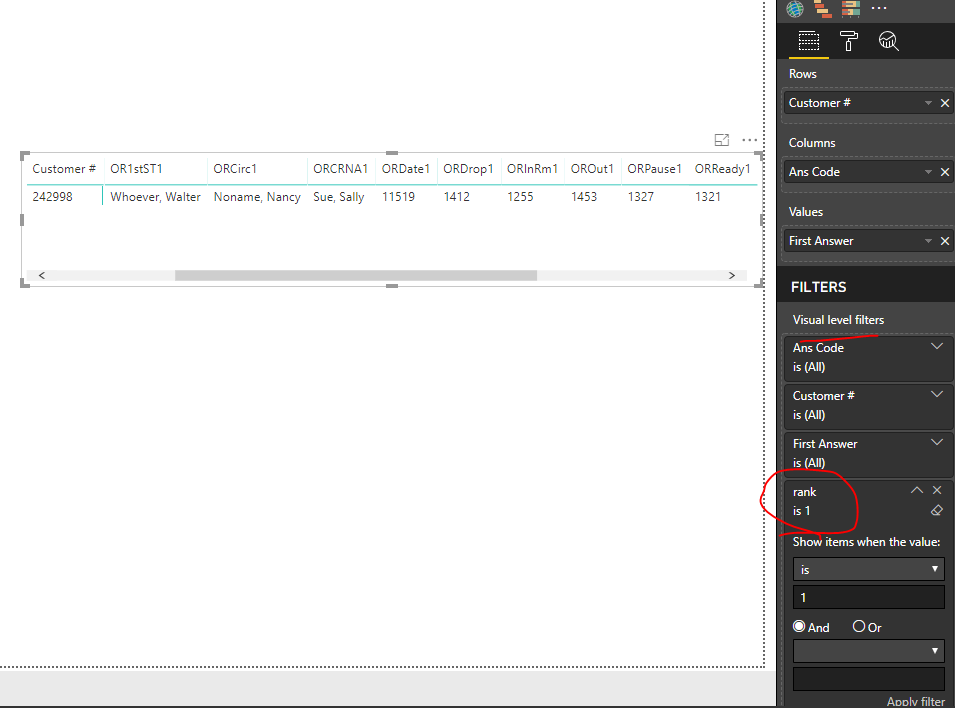The image size is (955, 708).
Task: Click the OROut1 column header
Action: coord(592,169)
